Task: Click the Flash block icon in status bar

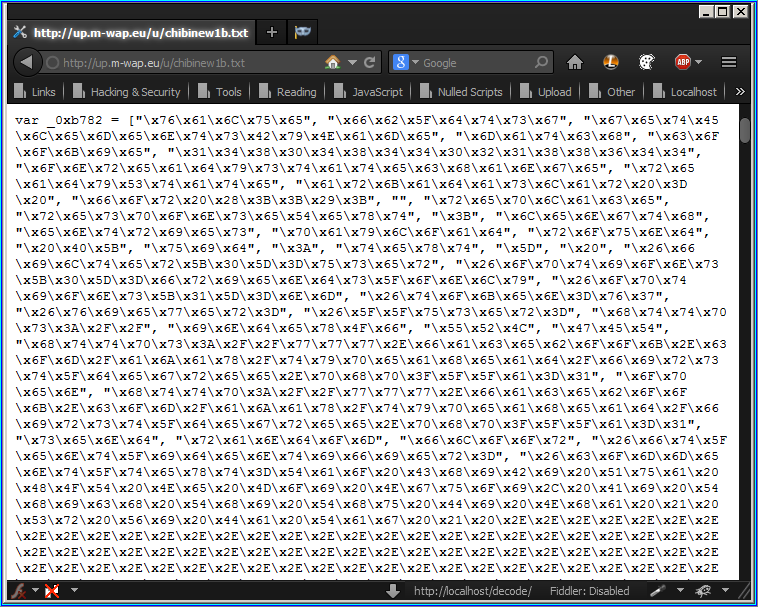Action: point(19,591)
